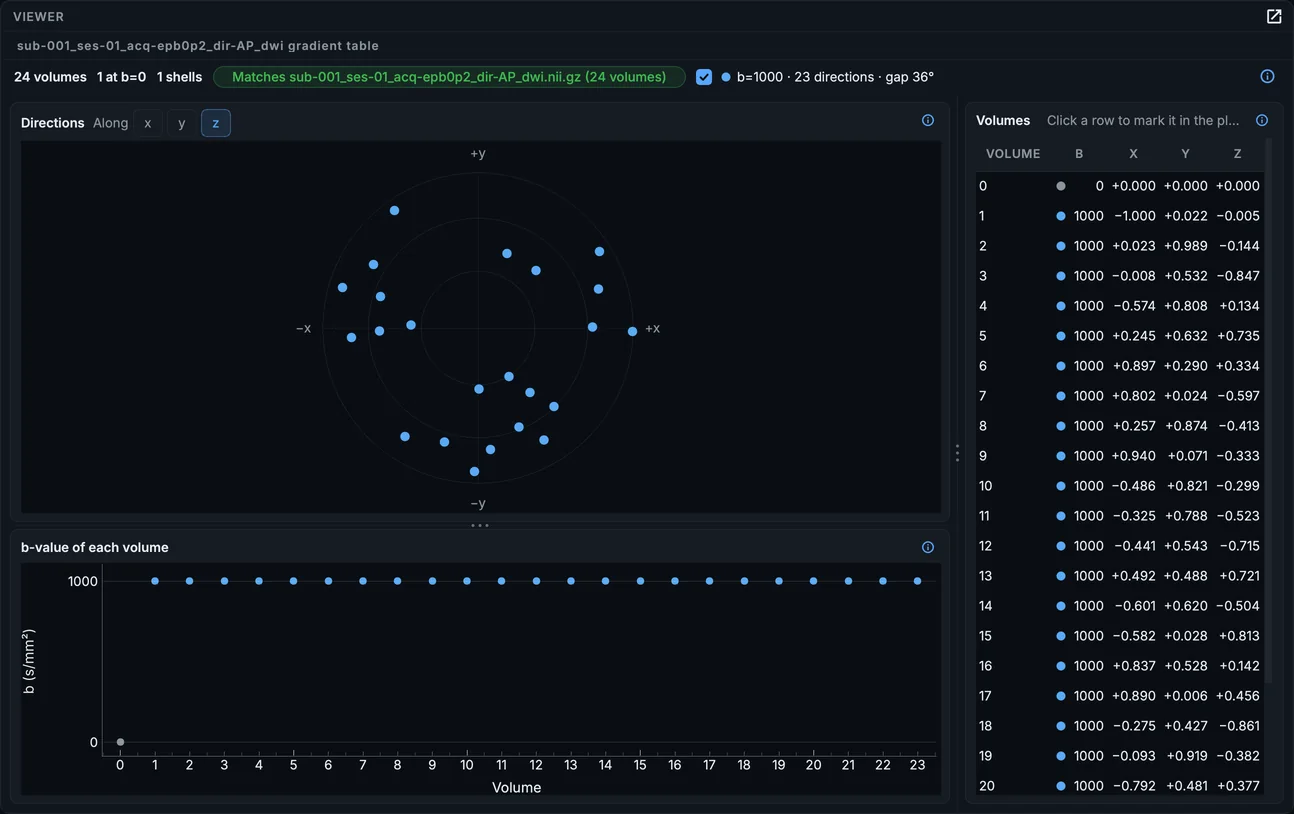Click the +0.813 Z value cell
1294x814 pixels.
pyautogui.click(x=1238, y=636)
